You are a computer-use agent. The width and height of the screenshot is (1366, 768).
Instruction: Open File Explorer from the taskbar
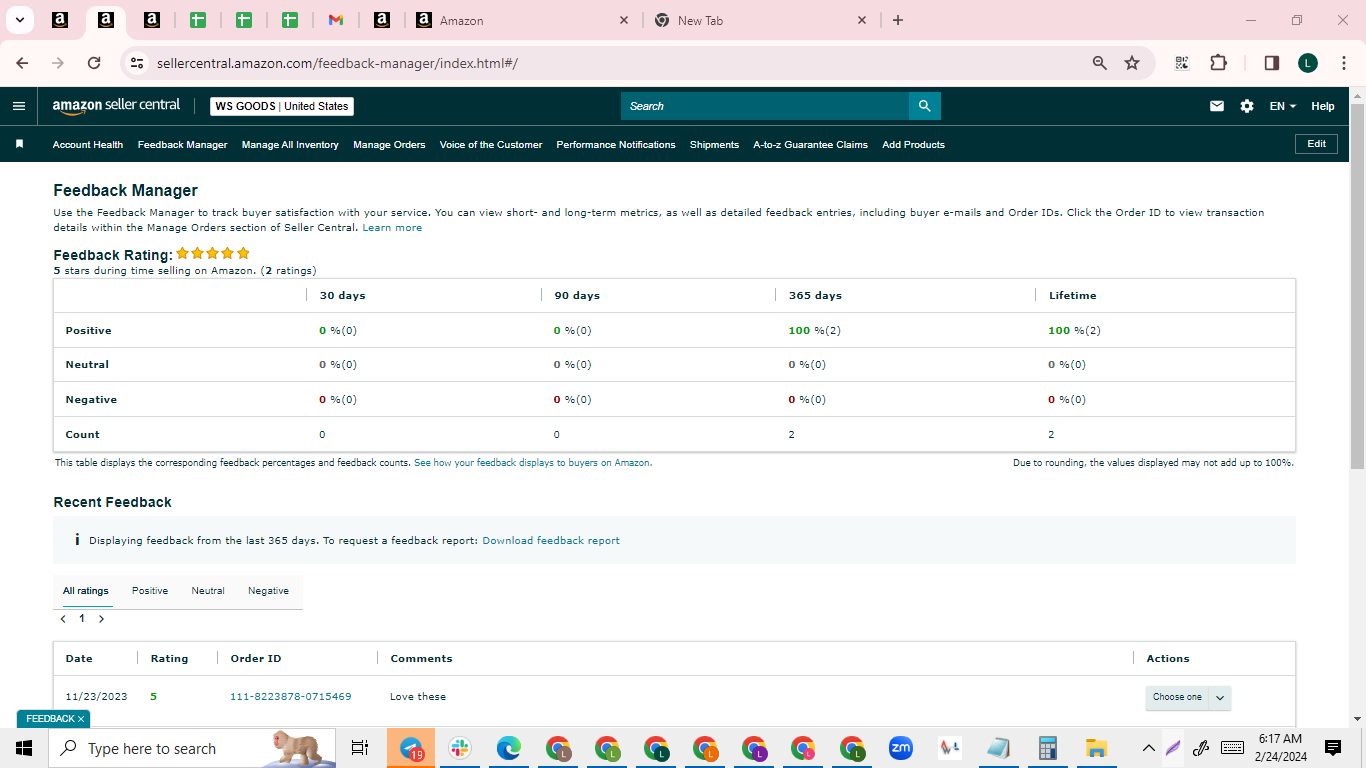pyautogui.click(x=1097, y=748)
